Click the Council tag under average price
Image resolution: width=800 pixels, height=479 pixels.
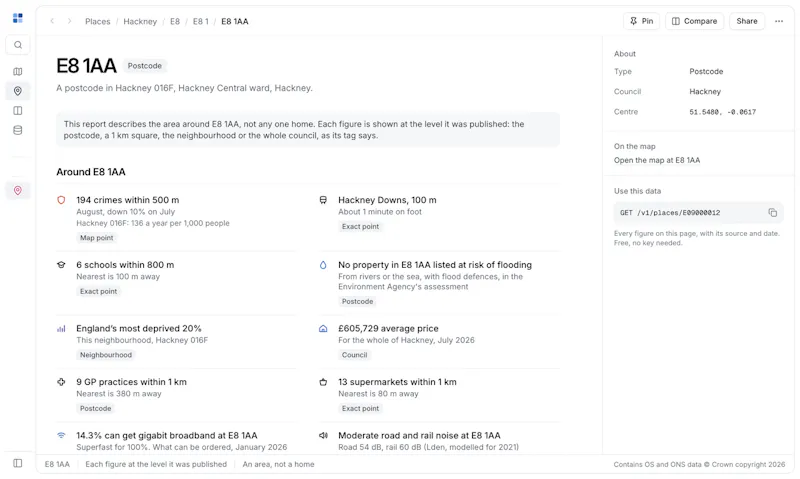tap(354, 355)
